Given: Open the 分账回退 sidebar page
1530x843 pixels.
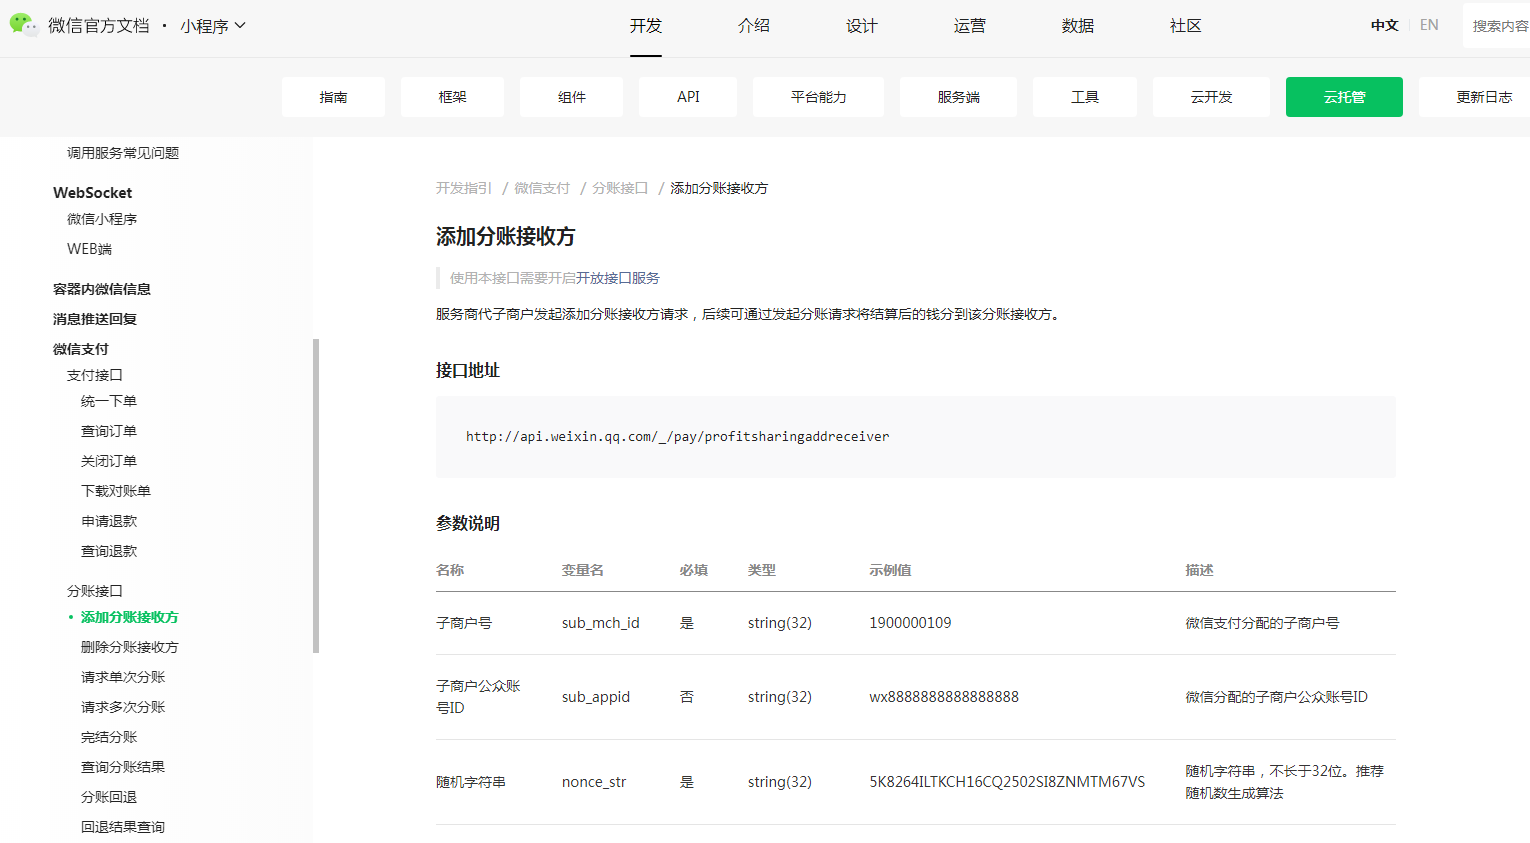Looking at the screenshot, I should pos(109,797).
